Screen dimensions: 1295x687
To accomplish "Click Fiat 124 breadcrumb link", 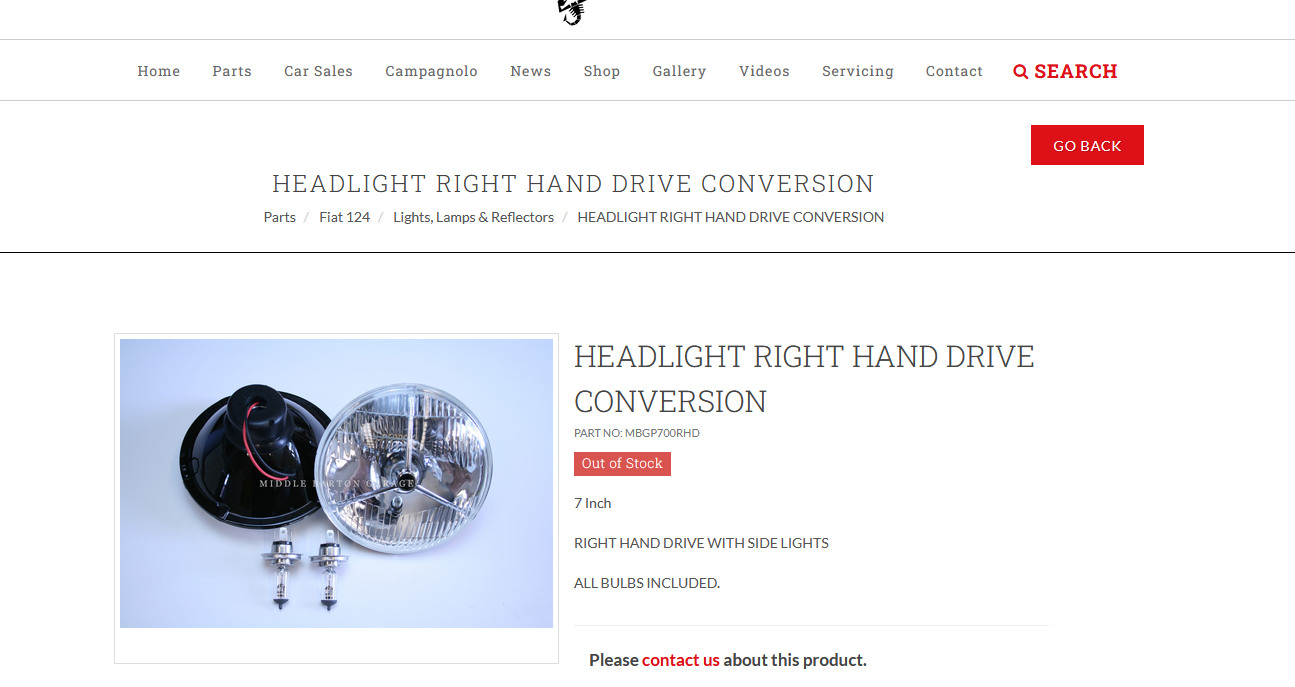I will (344, 217).
